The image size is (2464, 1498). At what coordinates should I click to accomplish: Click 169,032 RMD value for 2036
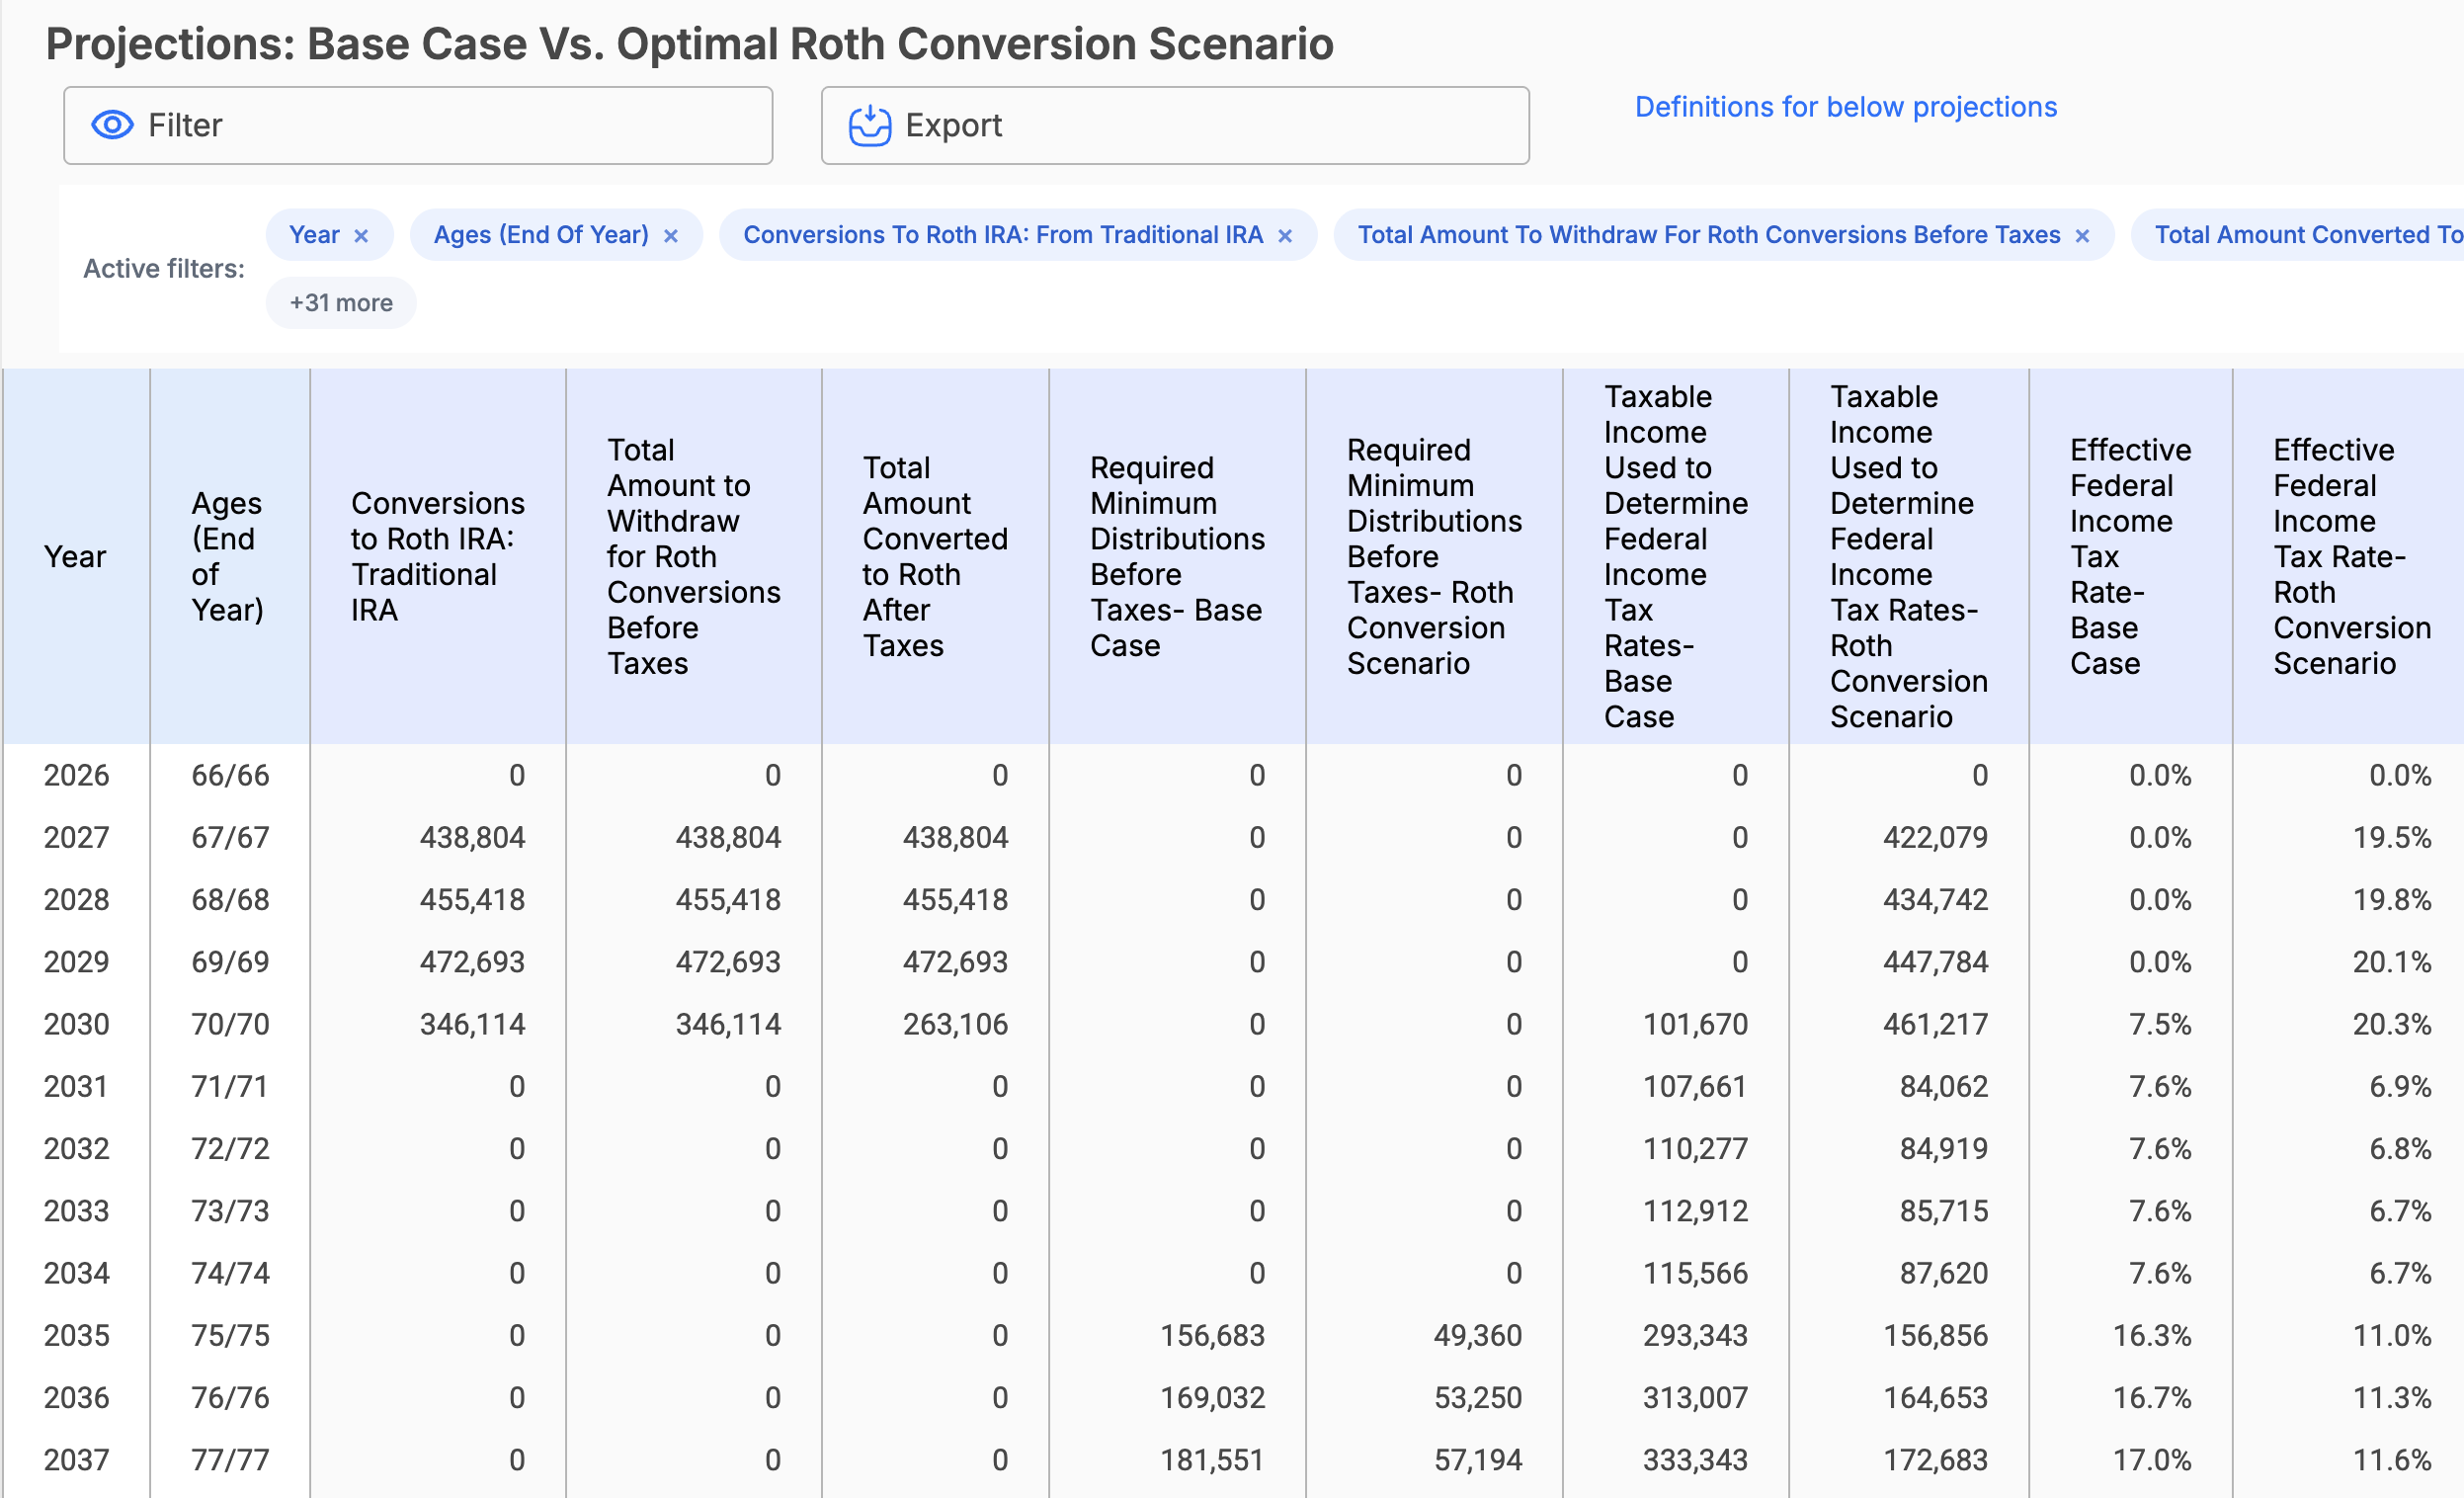coord(1212,1398)
